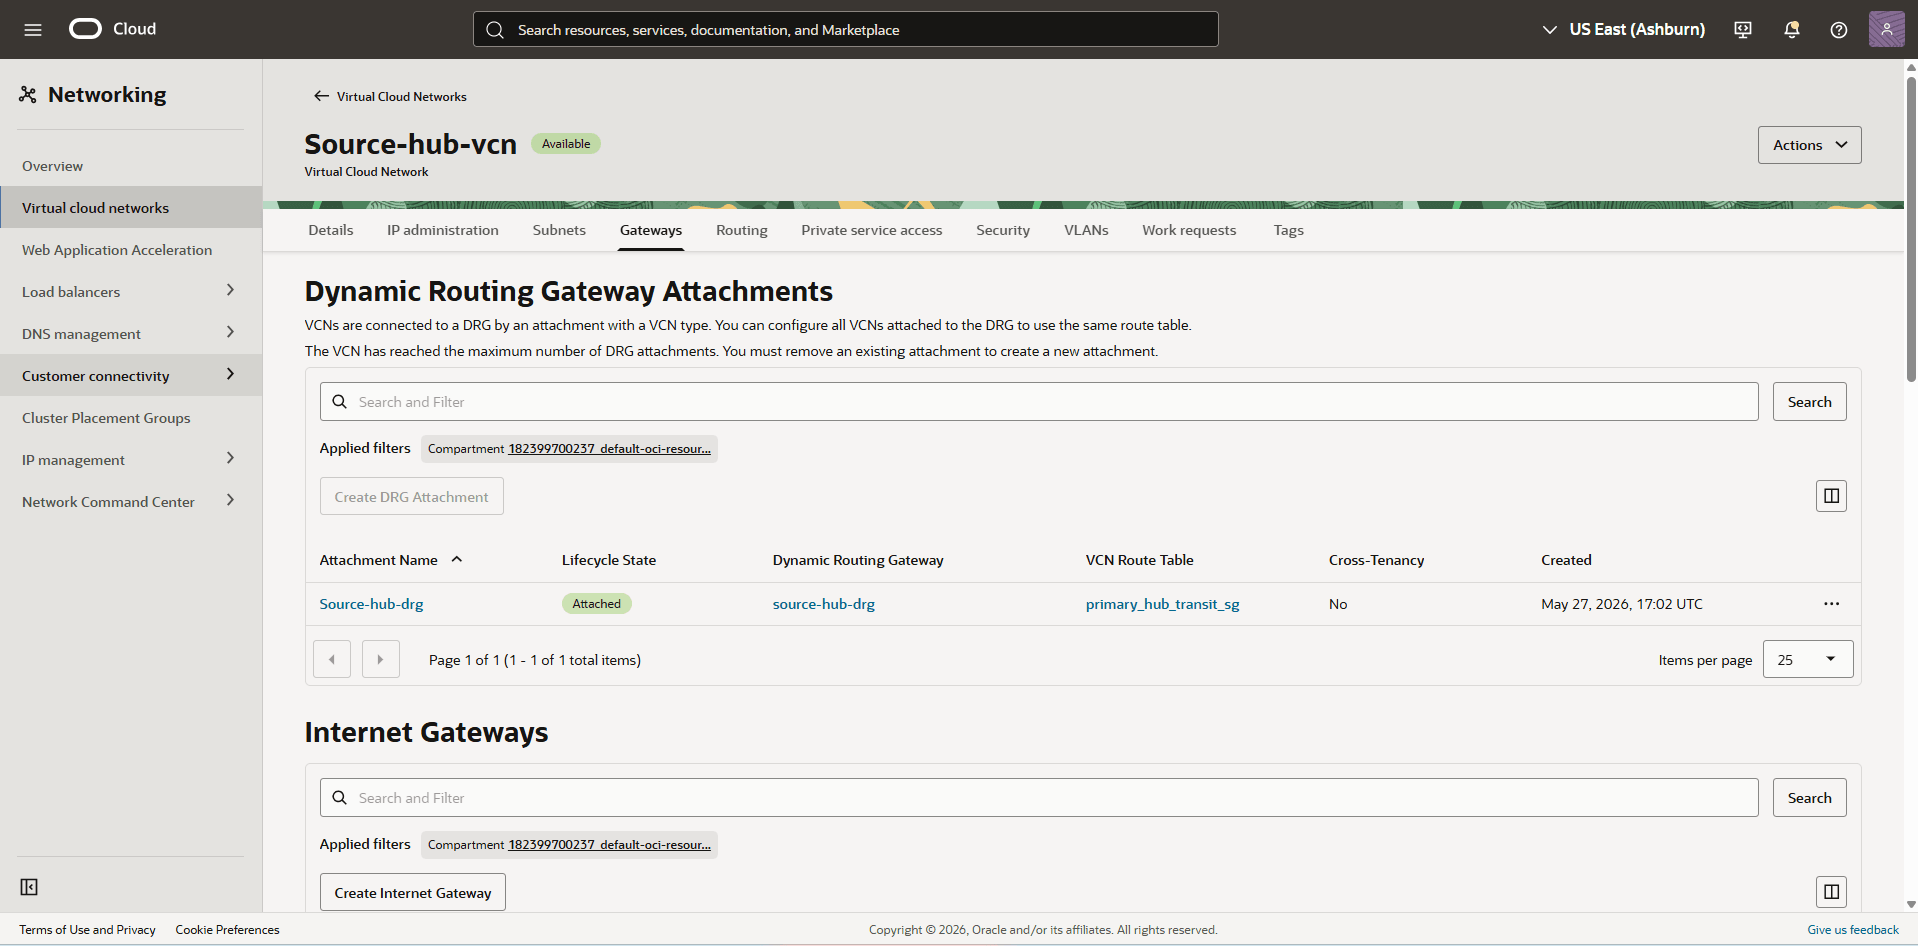Expand IP management in the sidebar
Viewport: 1918px width, 946px height.
230,458
